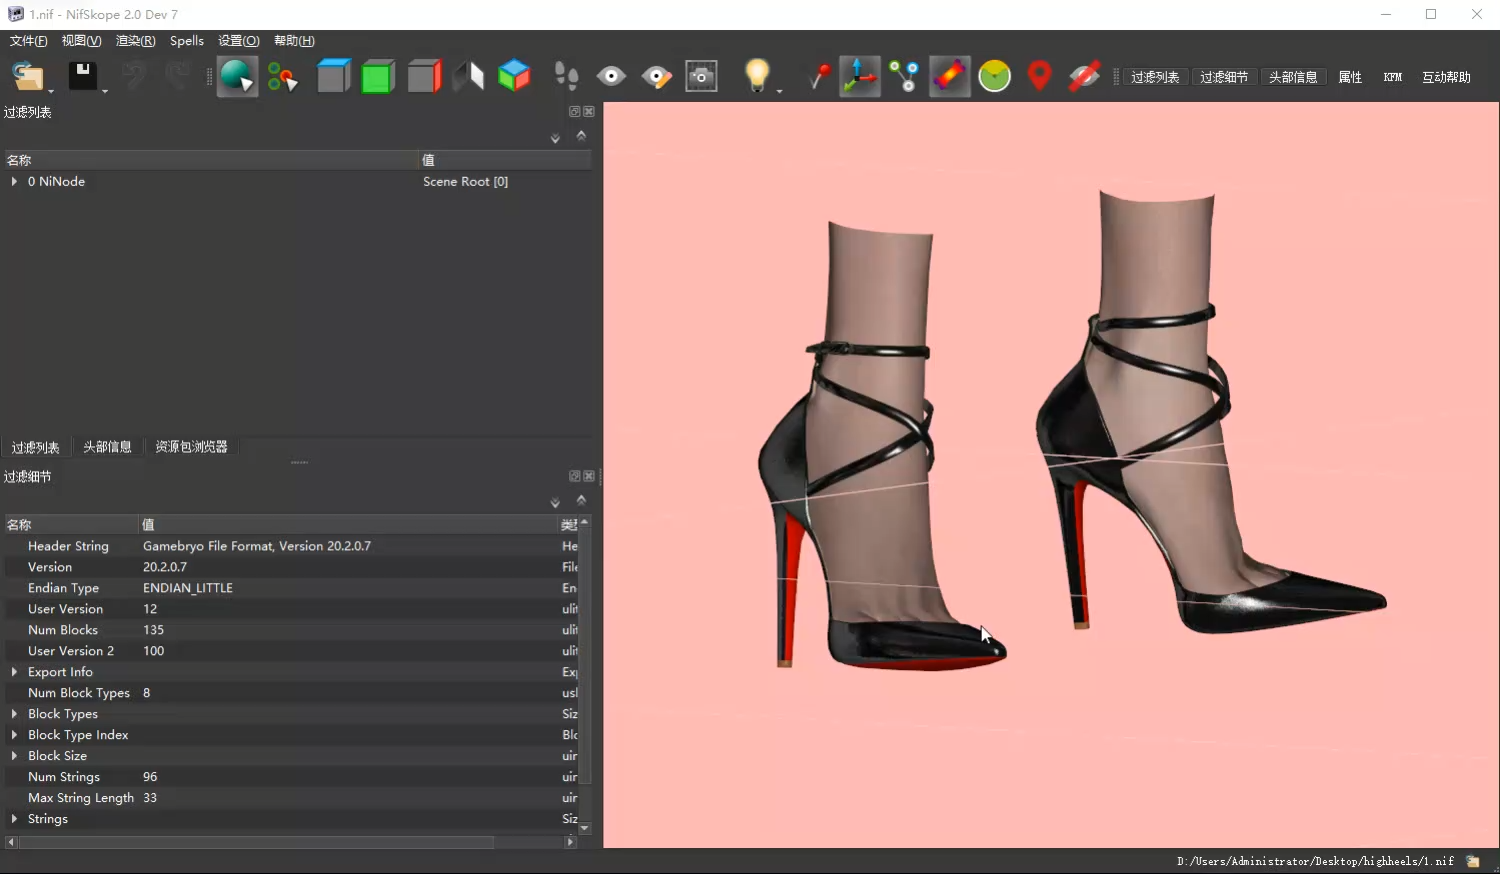The image size is (1500, 874).
Task: Toggle the show axes icon
Action: [860, 76]
